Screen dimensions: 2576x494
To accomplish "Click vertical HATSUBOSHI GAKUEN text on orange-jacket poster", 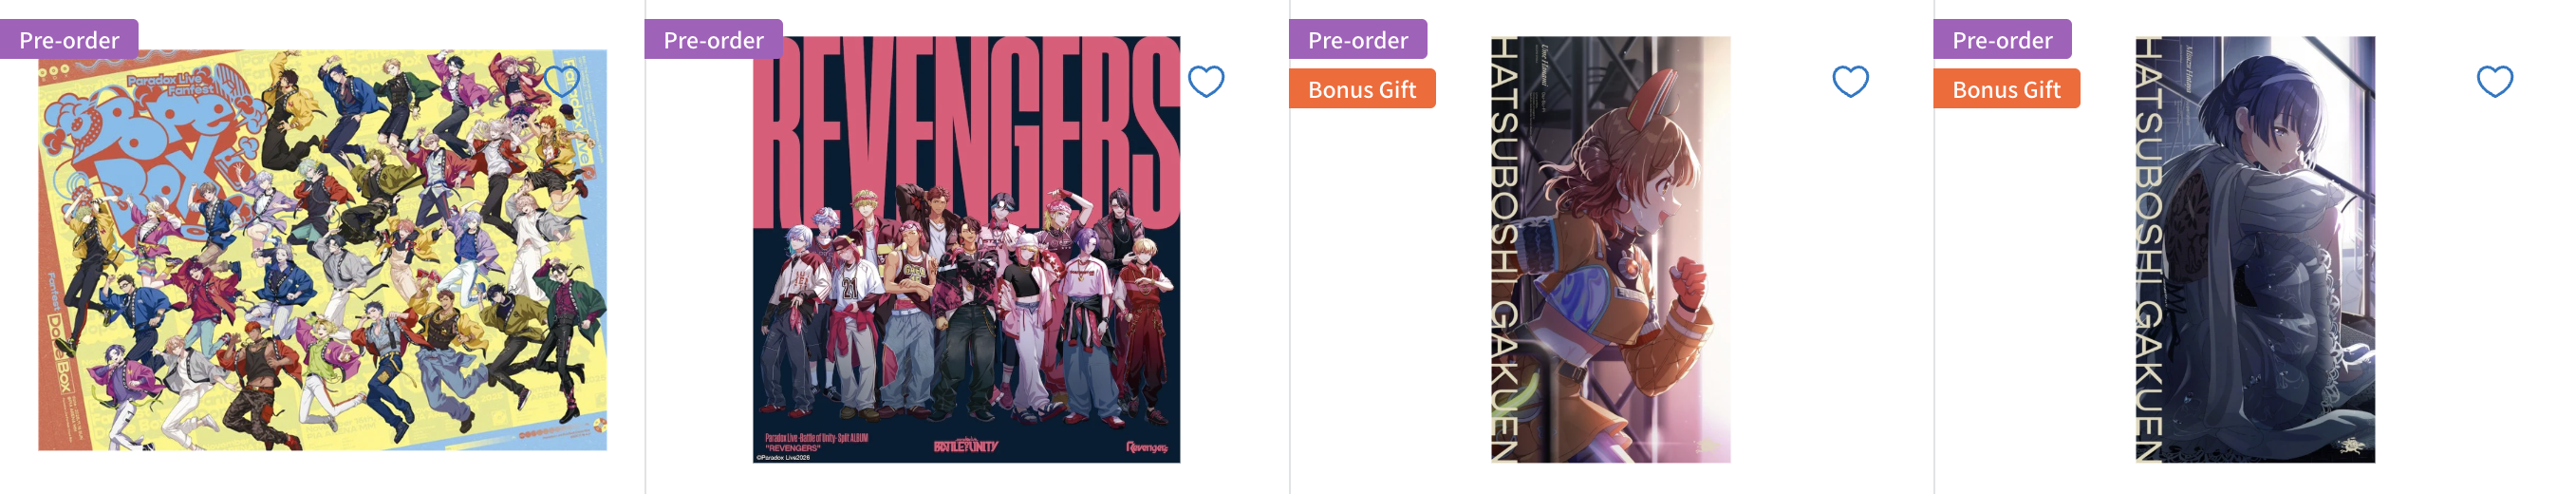I will tap(1505, 250).
